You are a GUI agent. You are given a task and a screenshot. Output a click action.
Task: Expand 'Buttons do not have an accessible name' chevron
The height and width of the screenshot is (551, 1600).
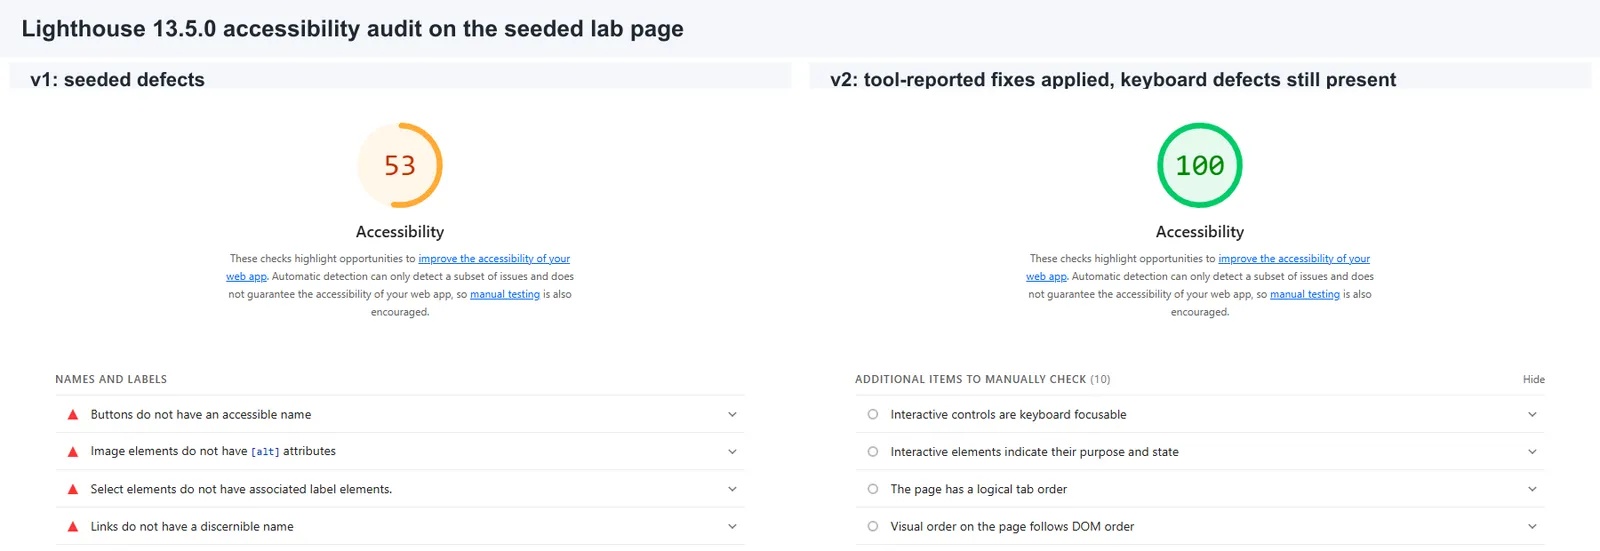click(x=732, y=414)
